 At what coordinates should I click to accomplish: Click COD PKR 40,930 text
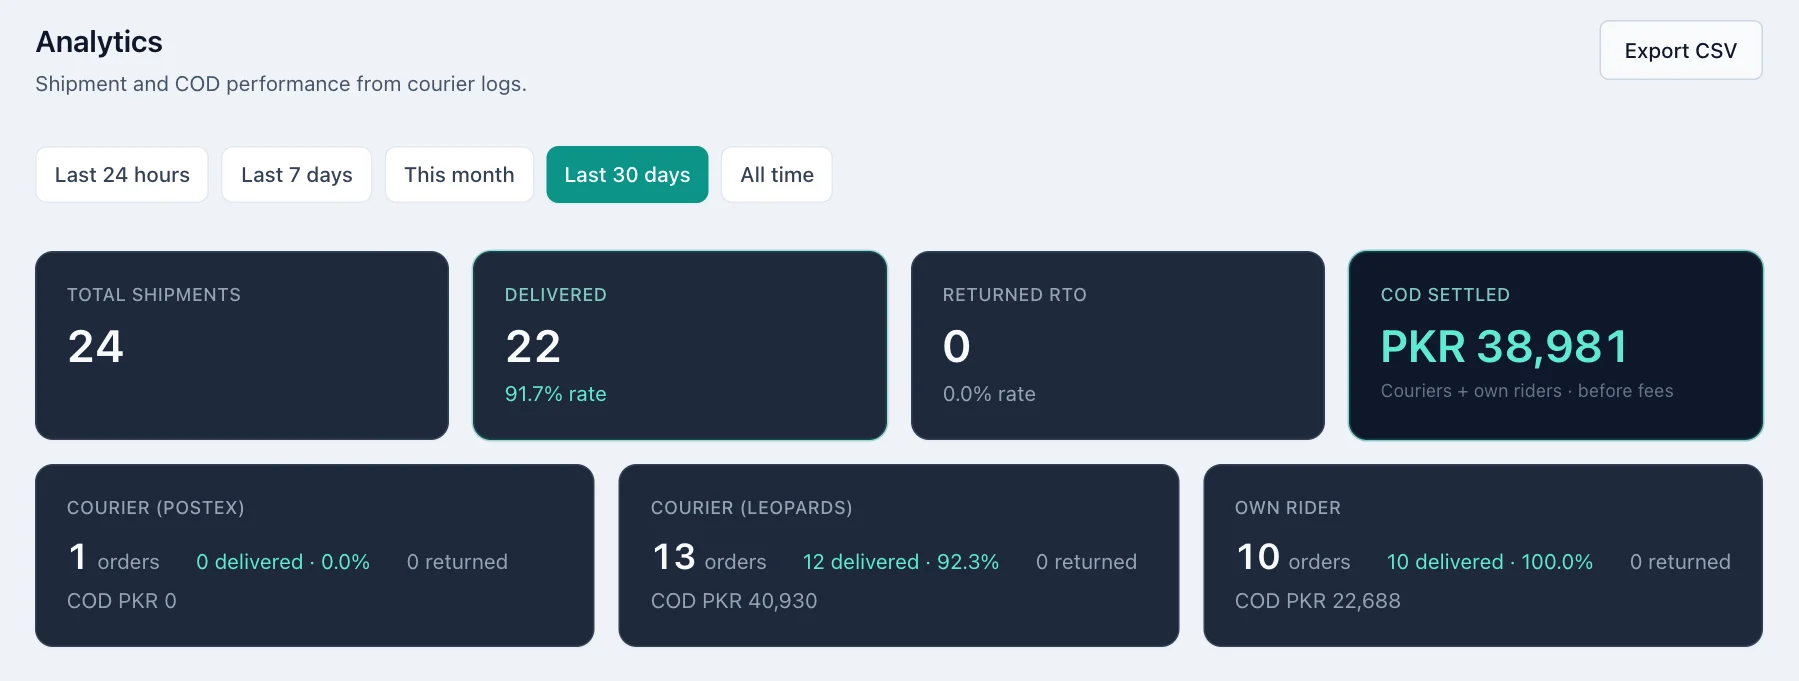734,601
